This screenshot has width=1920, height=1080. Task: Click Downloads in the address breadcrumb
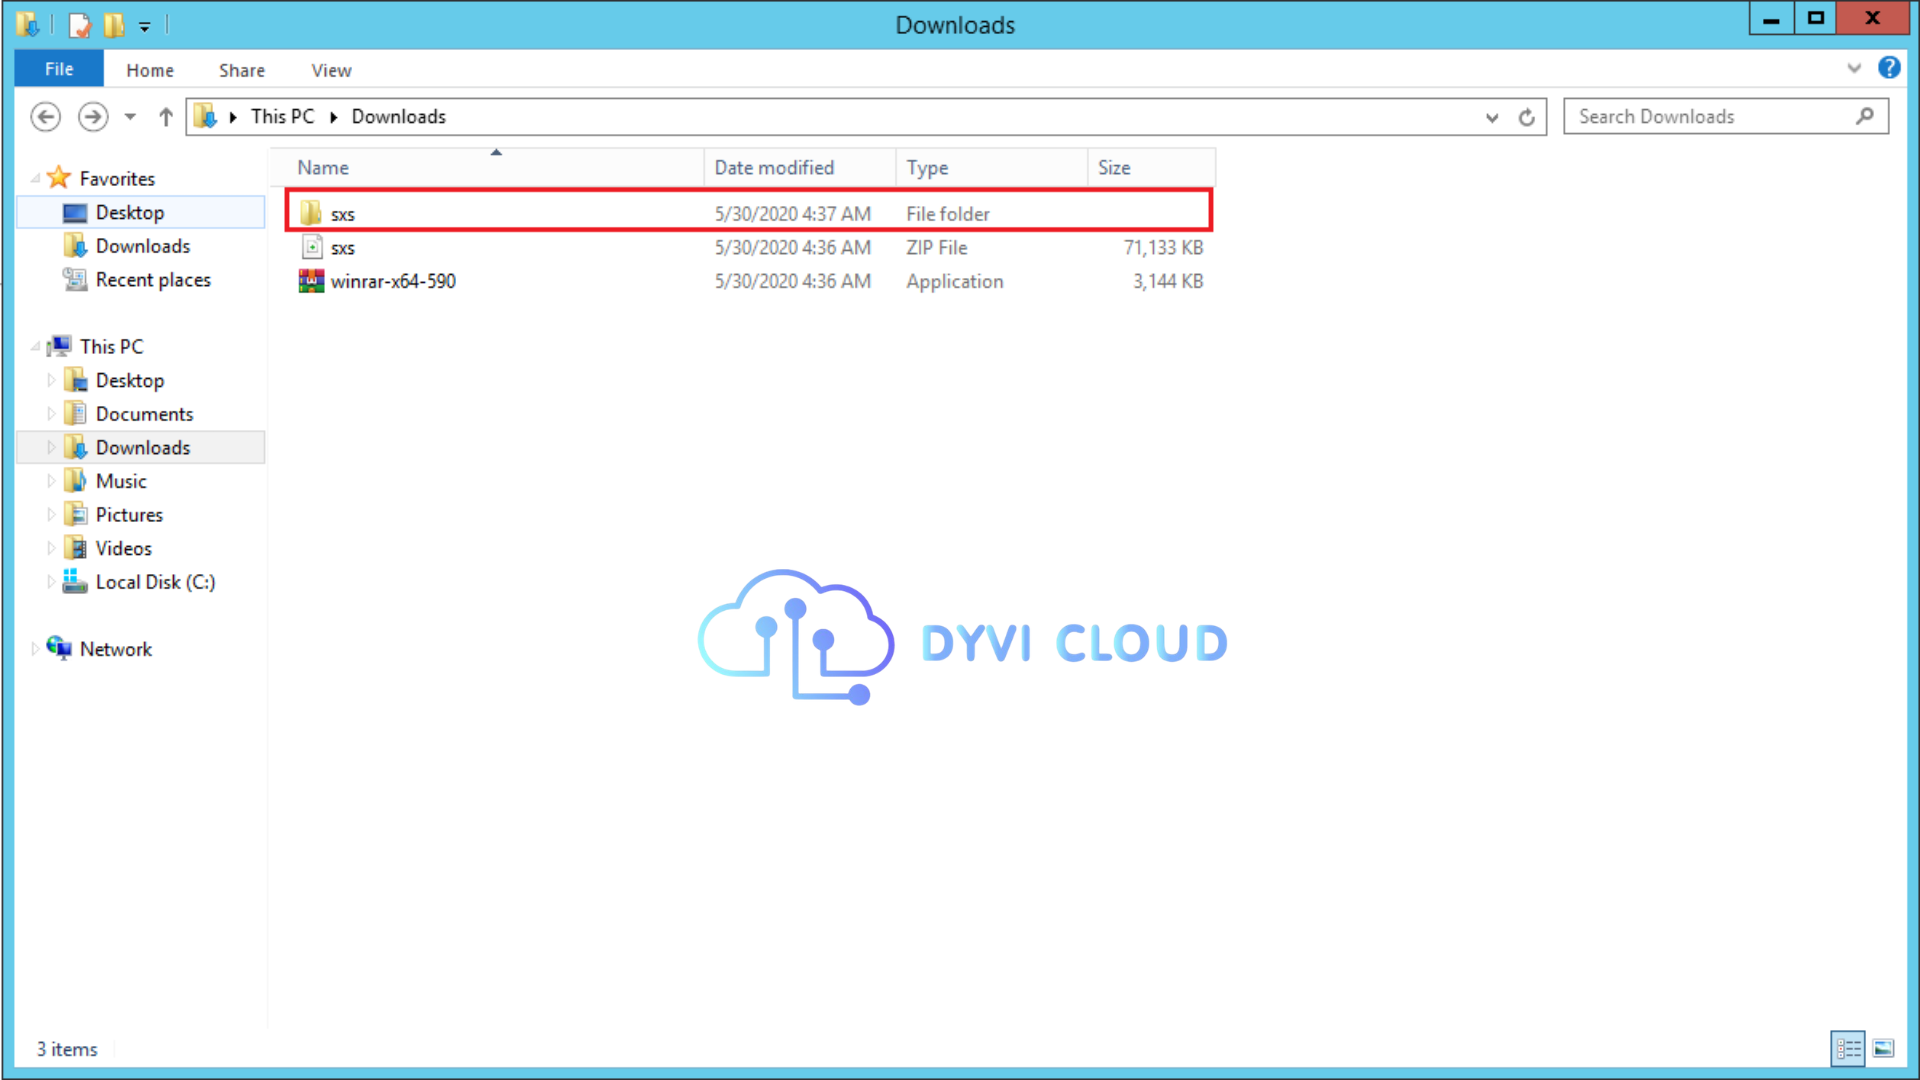(398, 116)
